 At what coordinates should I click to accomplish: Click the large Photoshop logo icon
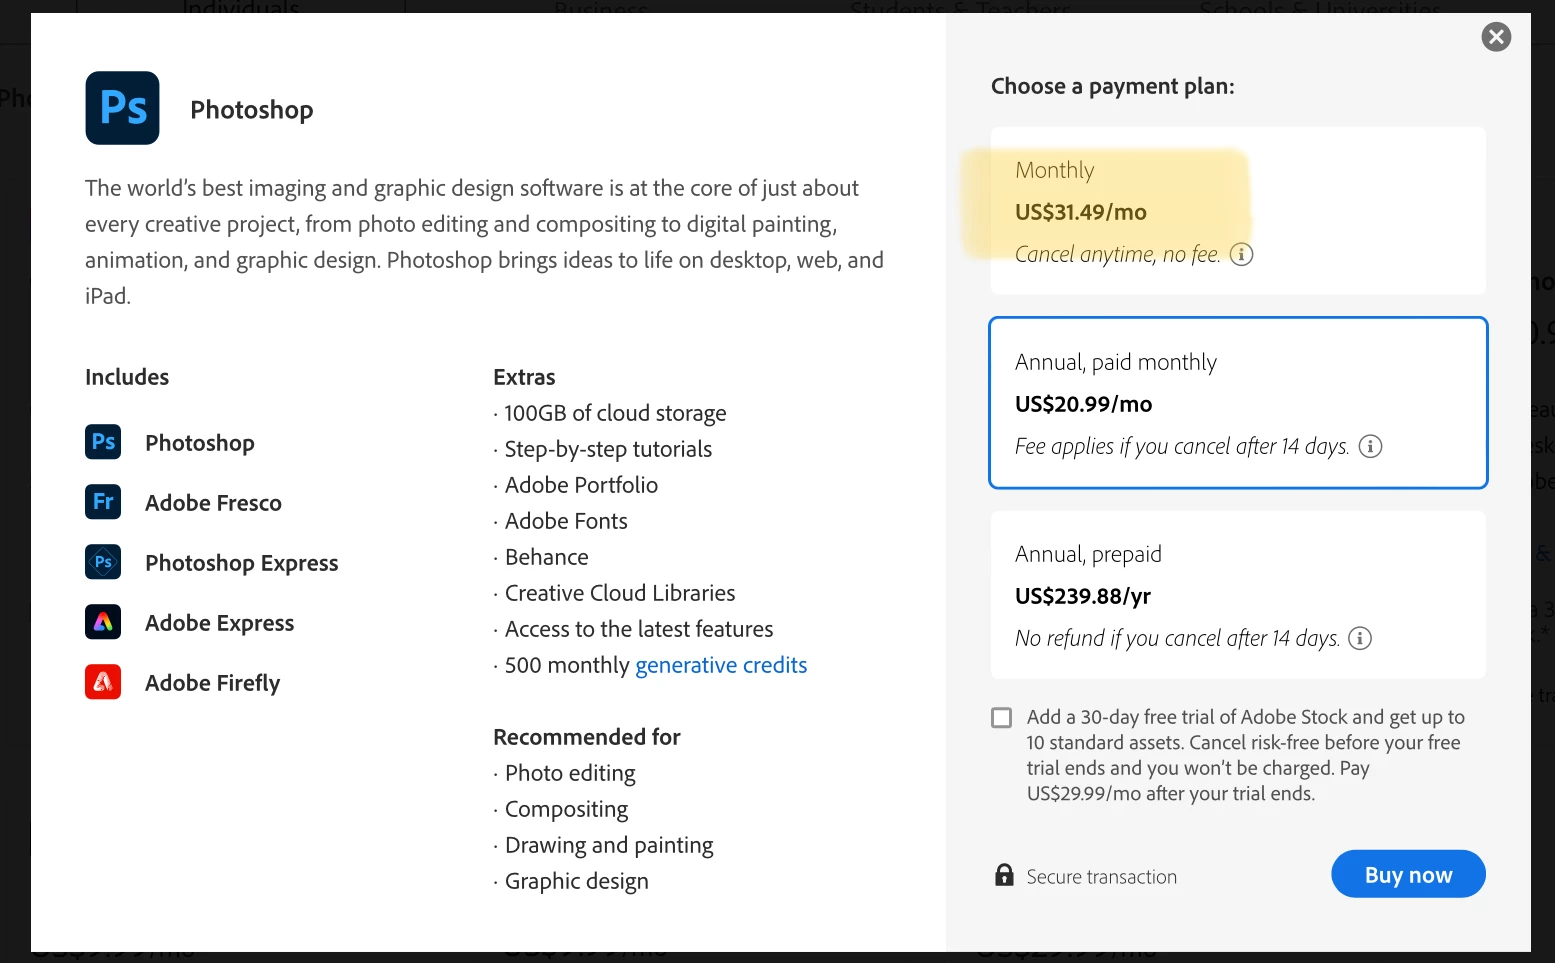point(122,108)
